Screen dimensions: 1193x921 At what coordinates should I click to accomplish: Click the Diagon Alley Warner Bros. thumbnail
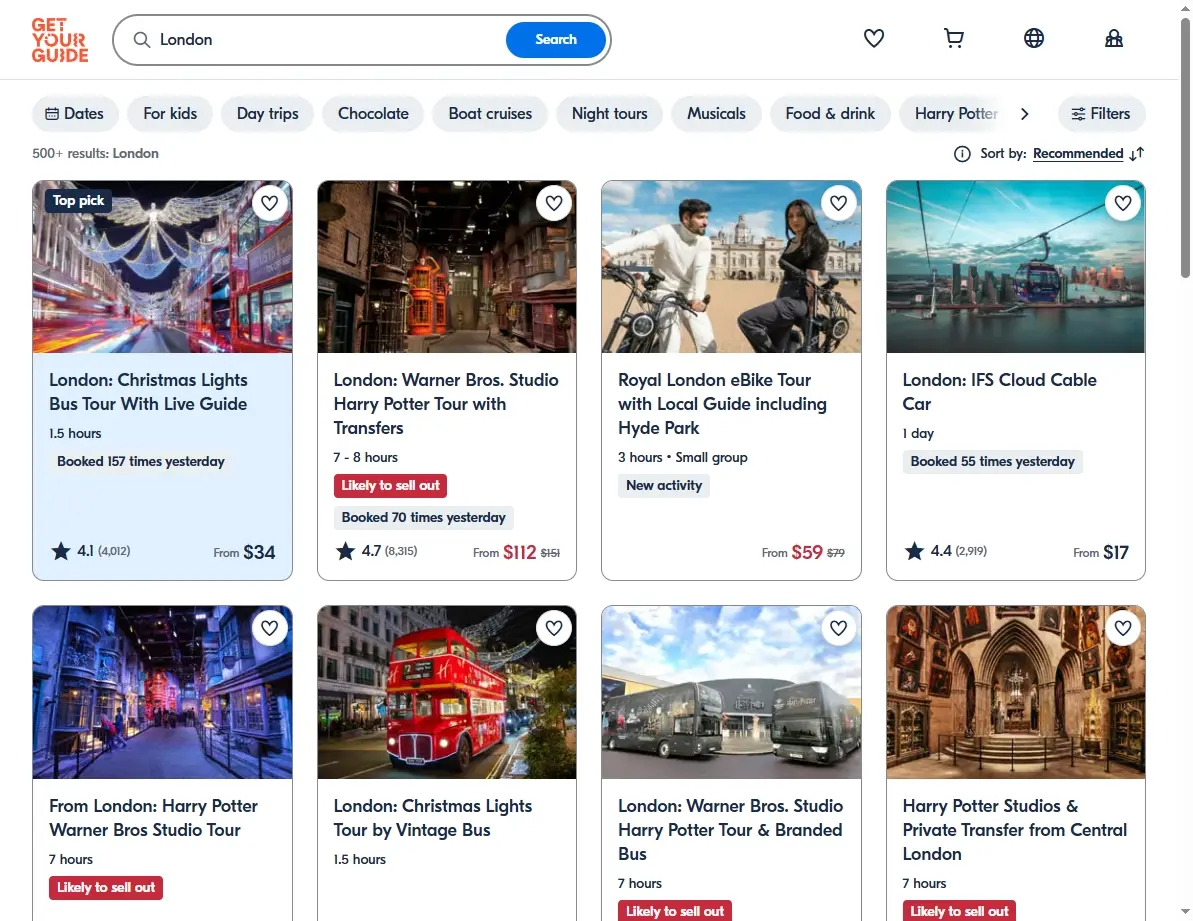(447, 267)
